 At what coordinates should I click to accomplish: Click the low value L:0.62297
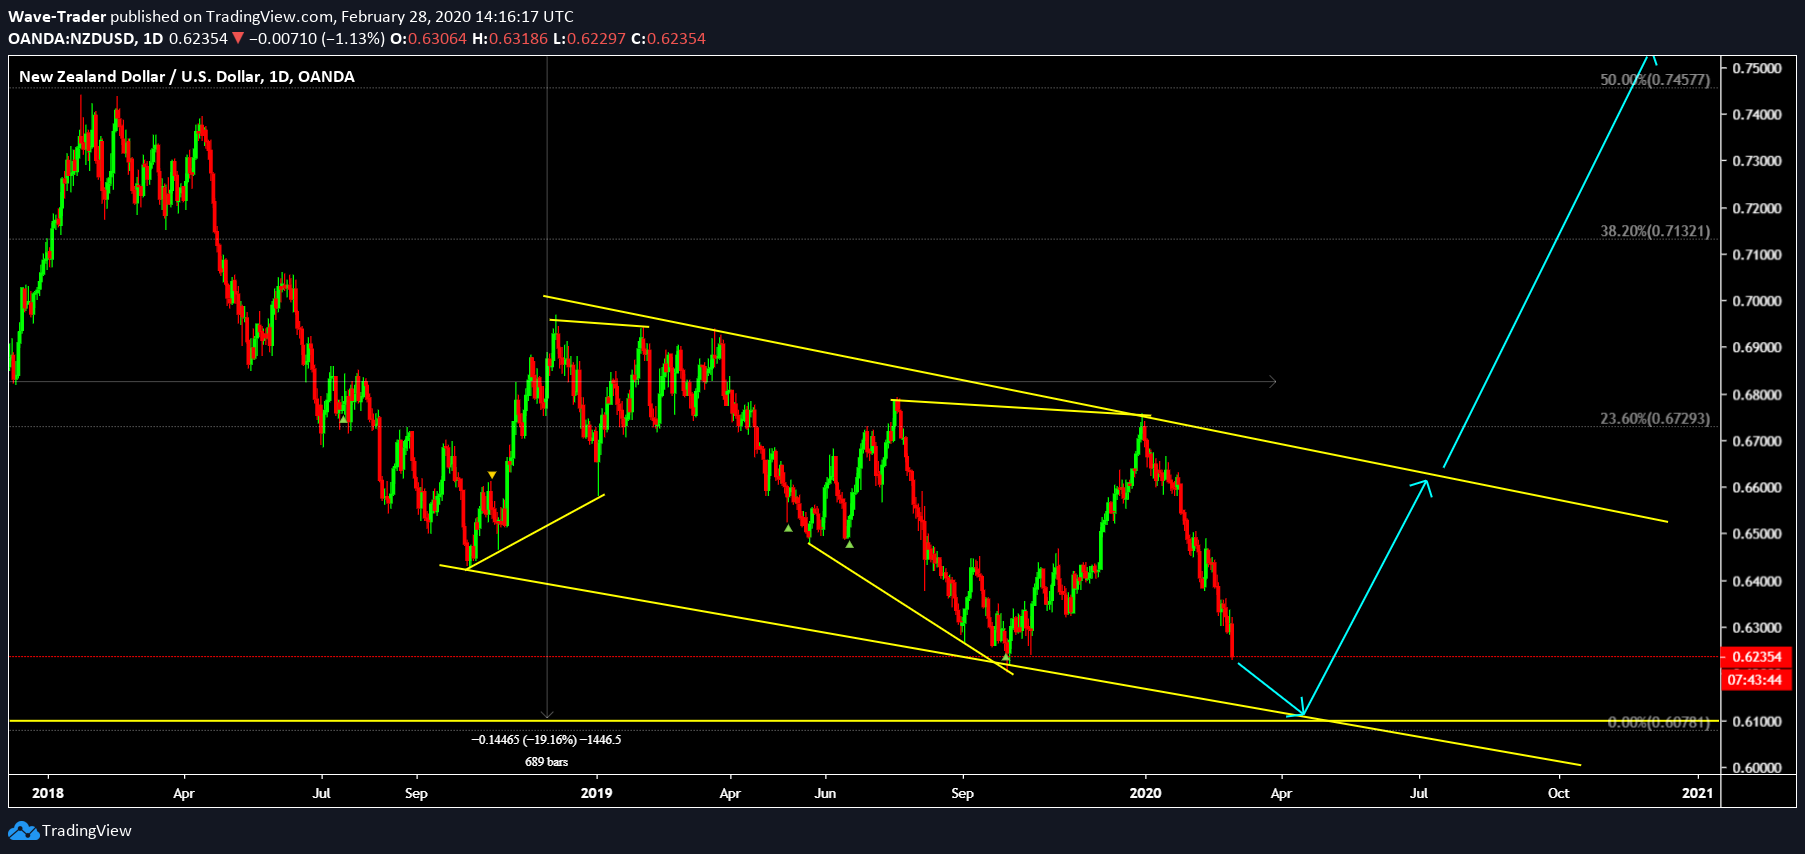tap(589, 38)
